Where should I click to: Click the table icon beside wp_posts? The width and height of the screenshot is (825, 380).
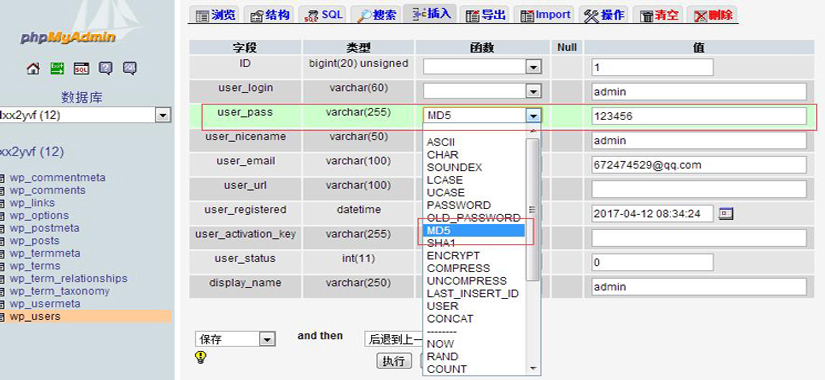[x=3, y=241]
